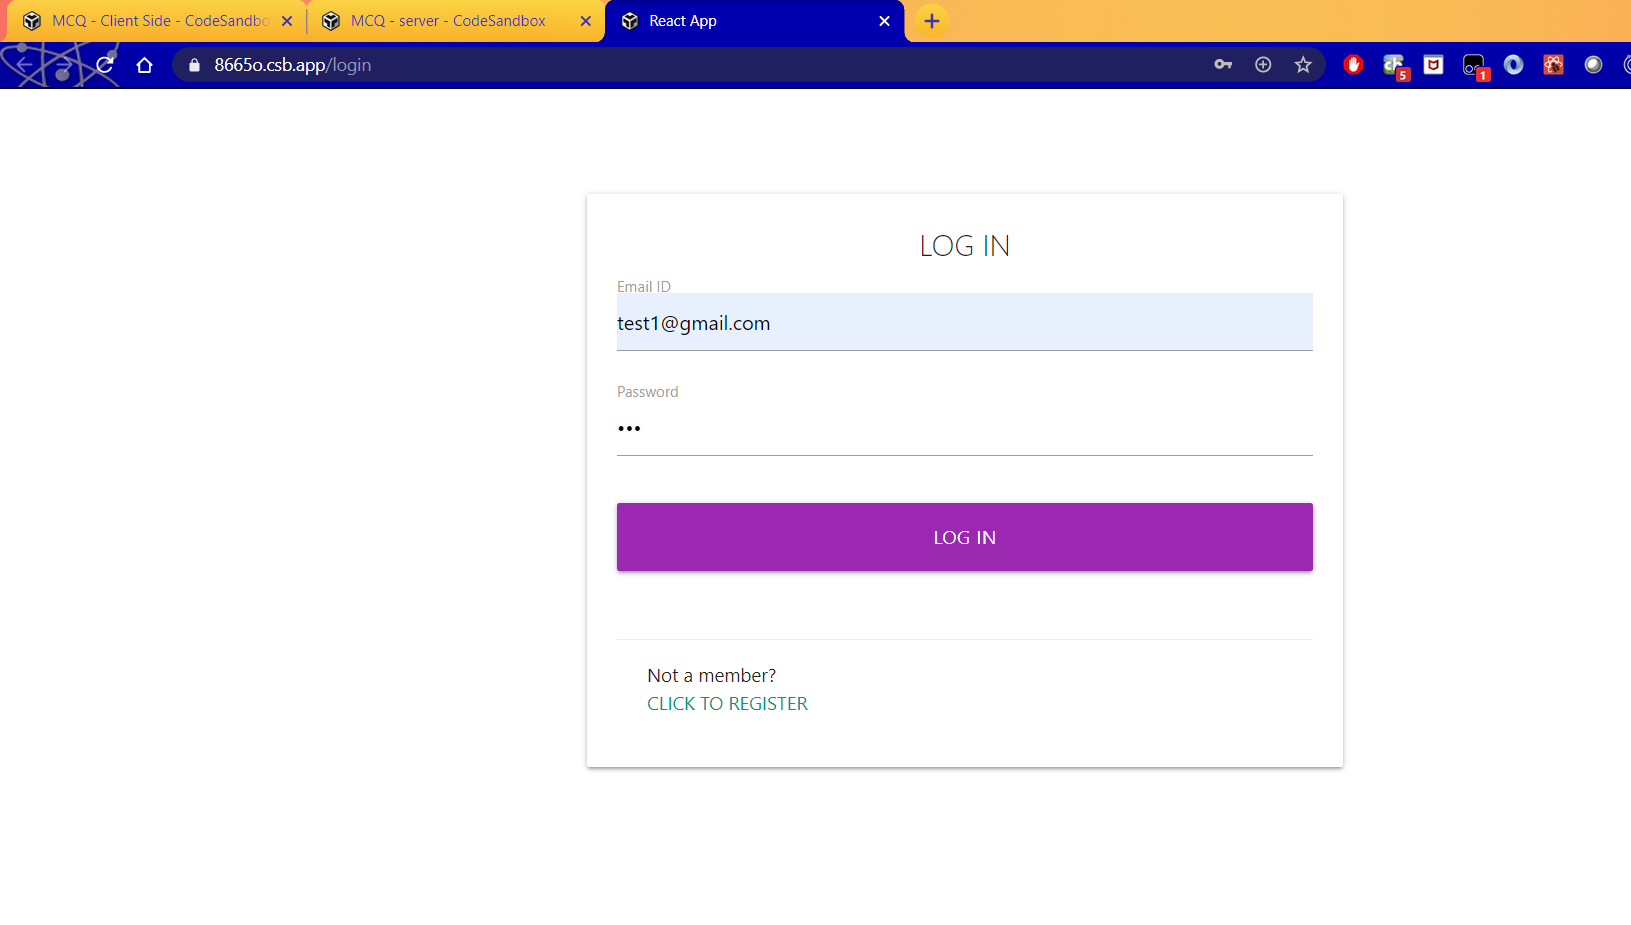Open a new browser tab

tap(931, 20)
